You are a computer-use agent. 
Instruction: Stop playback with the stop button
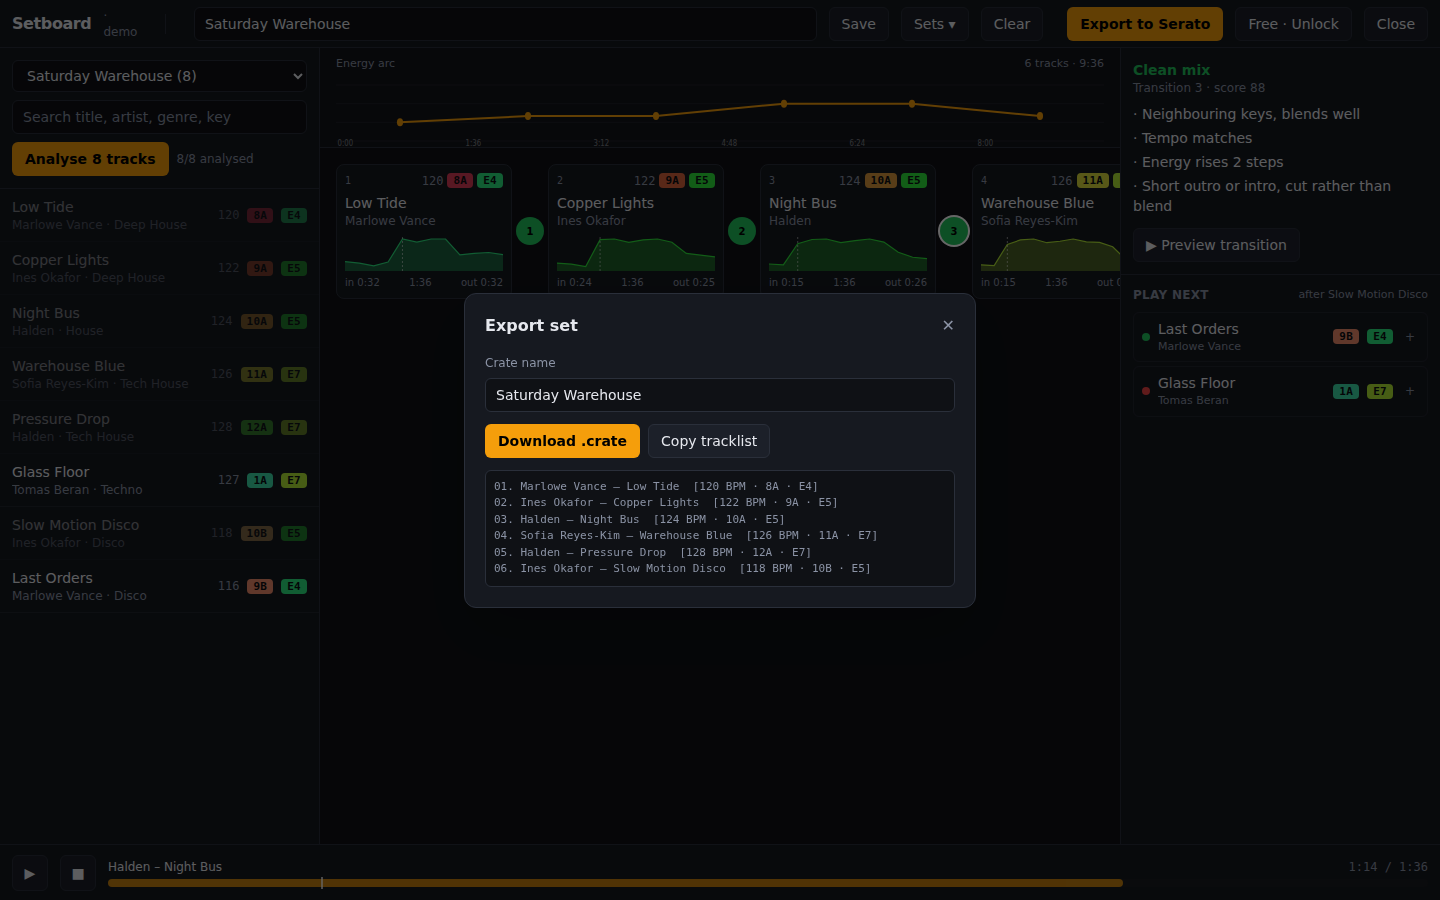click(x=78, y=874)
